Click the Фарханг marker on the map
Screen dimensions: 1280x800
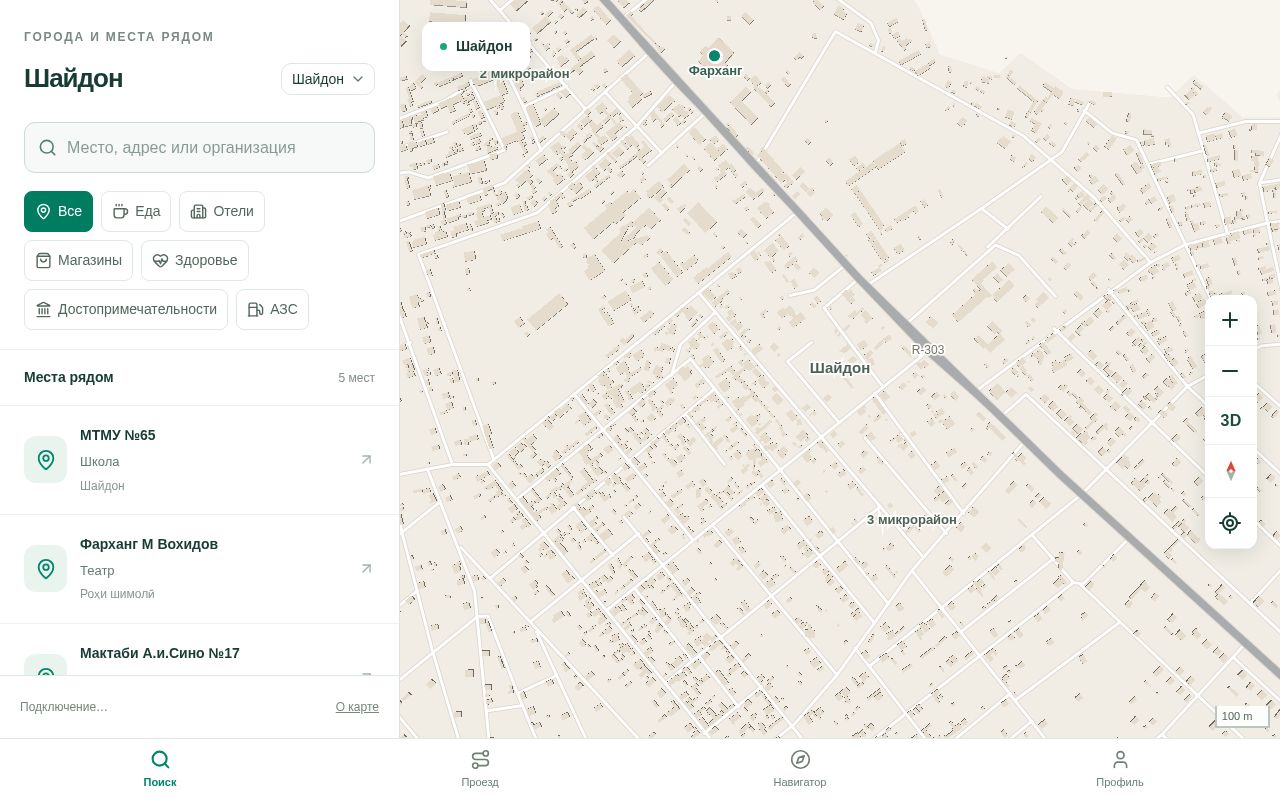click(714, 56)
